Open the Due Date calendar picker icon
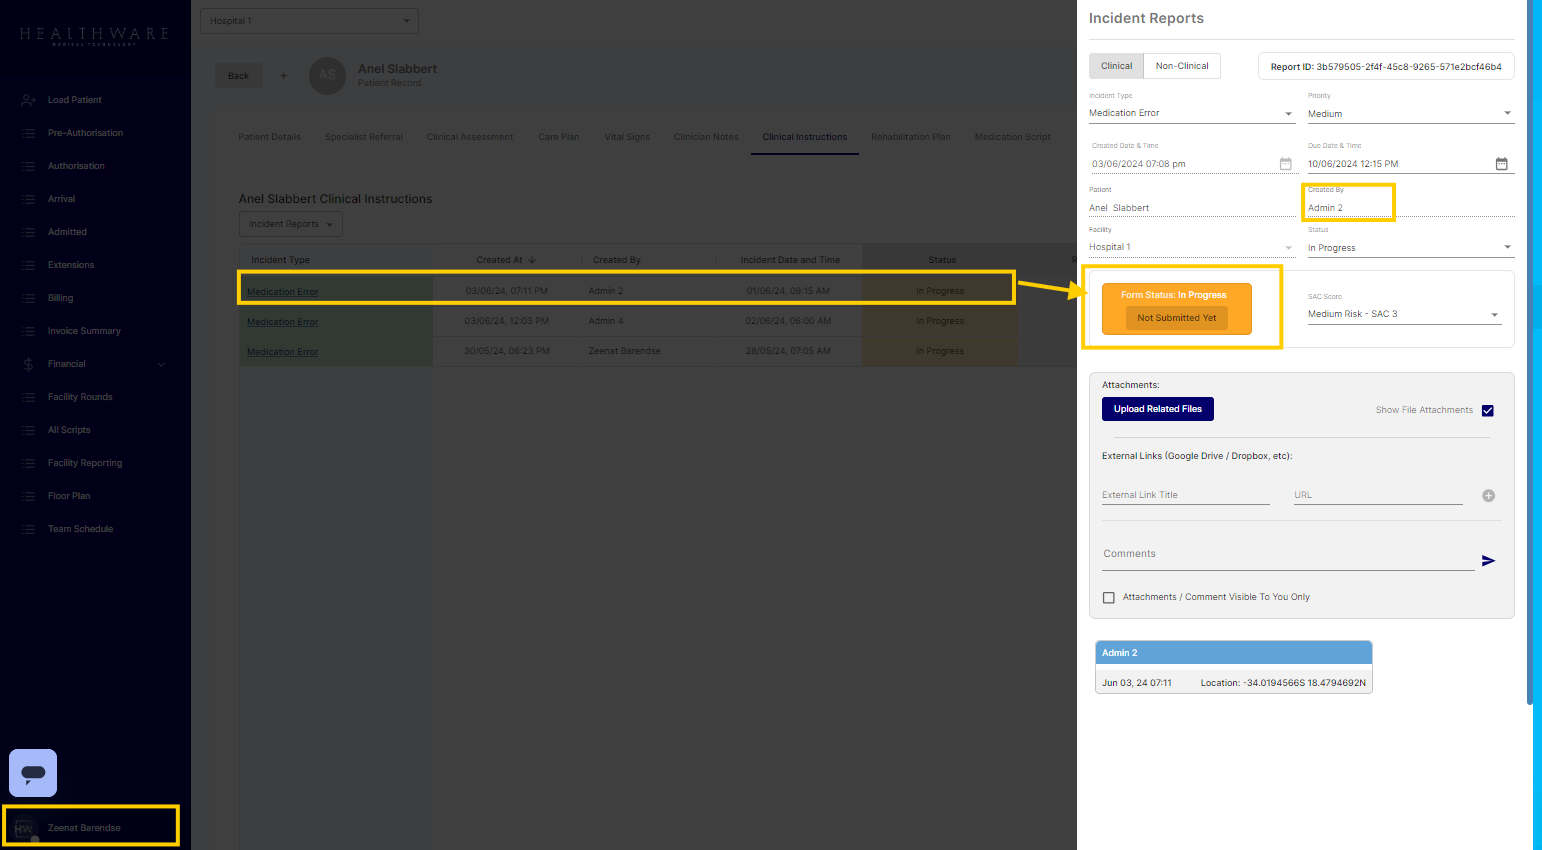Screen dimensions: 1542x850 click(1501, 164)
